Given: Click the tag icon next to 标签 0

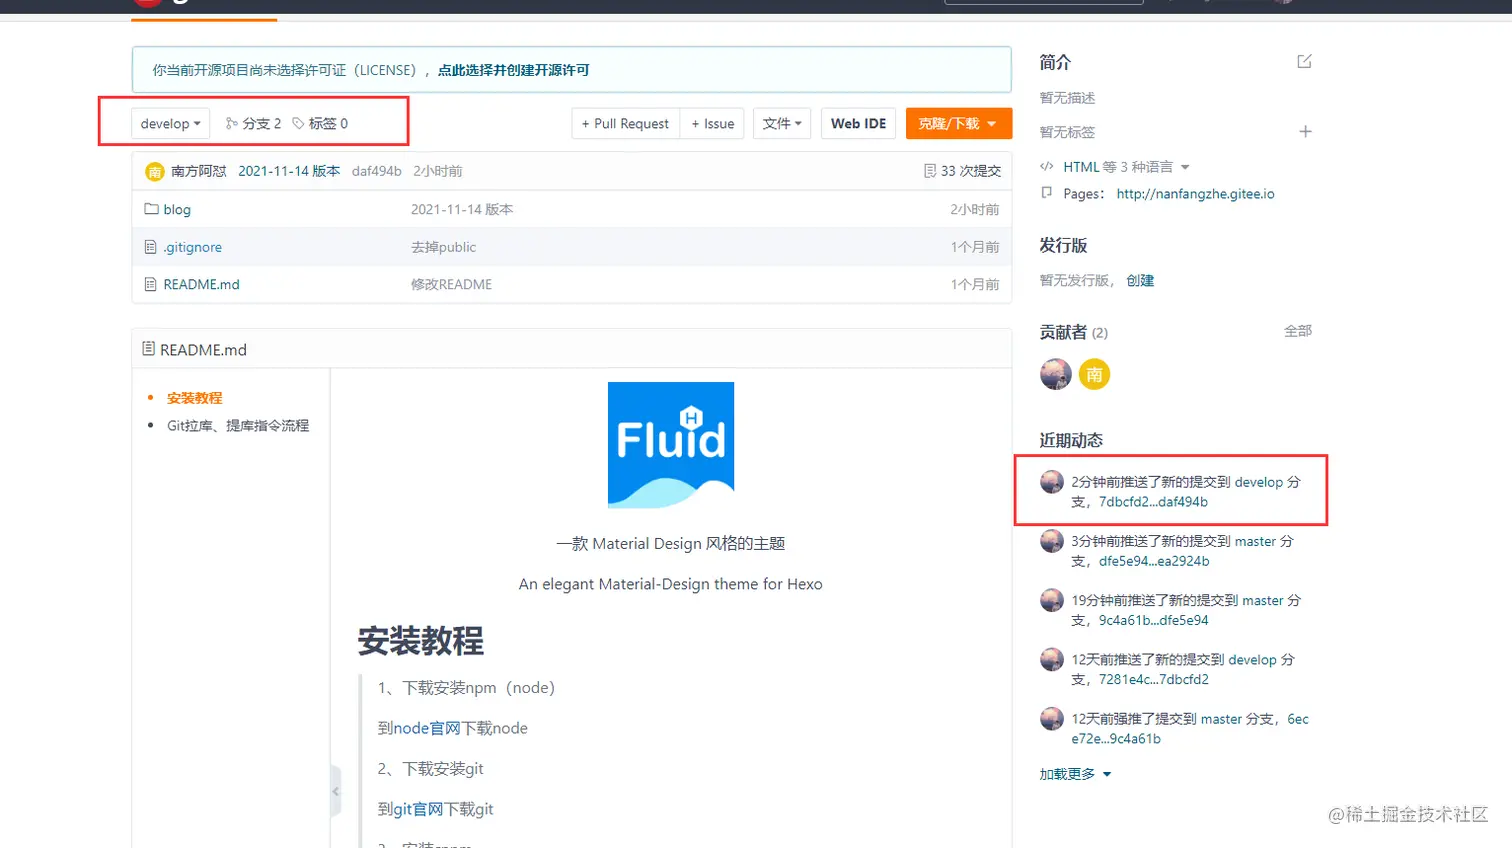Looking at the screenshot, I should pos(298,124).
